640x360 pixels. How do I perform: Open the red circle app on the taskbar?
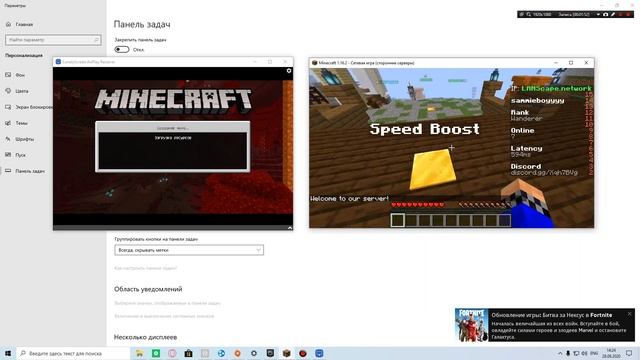303,353
